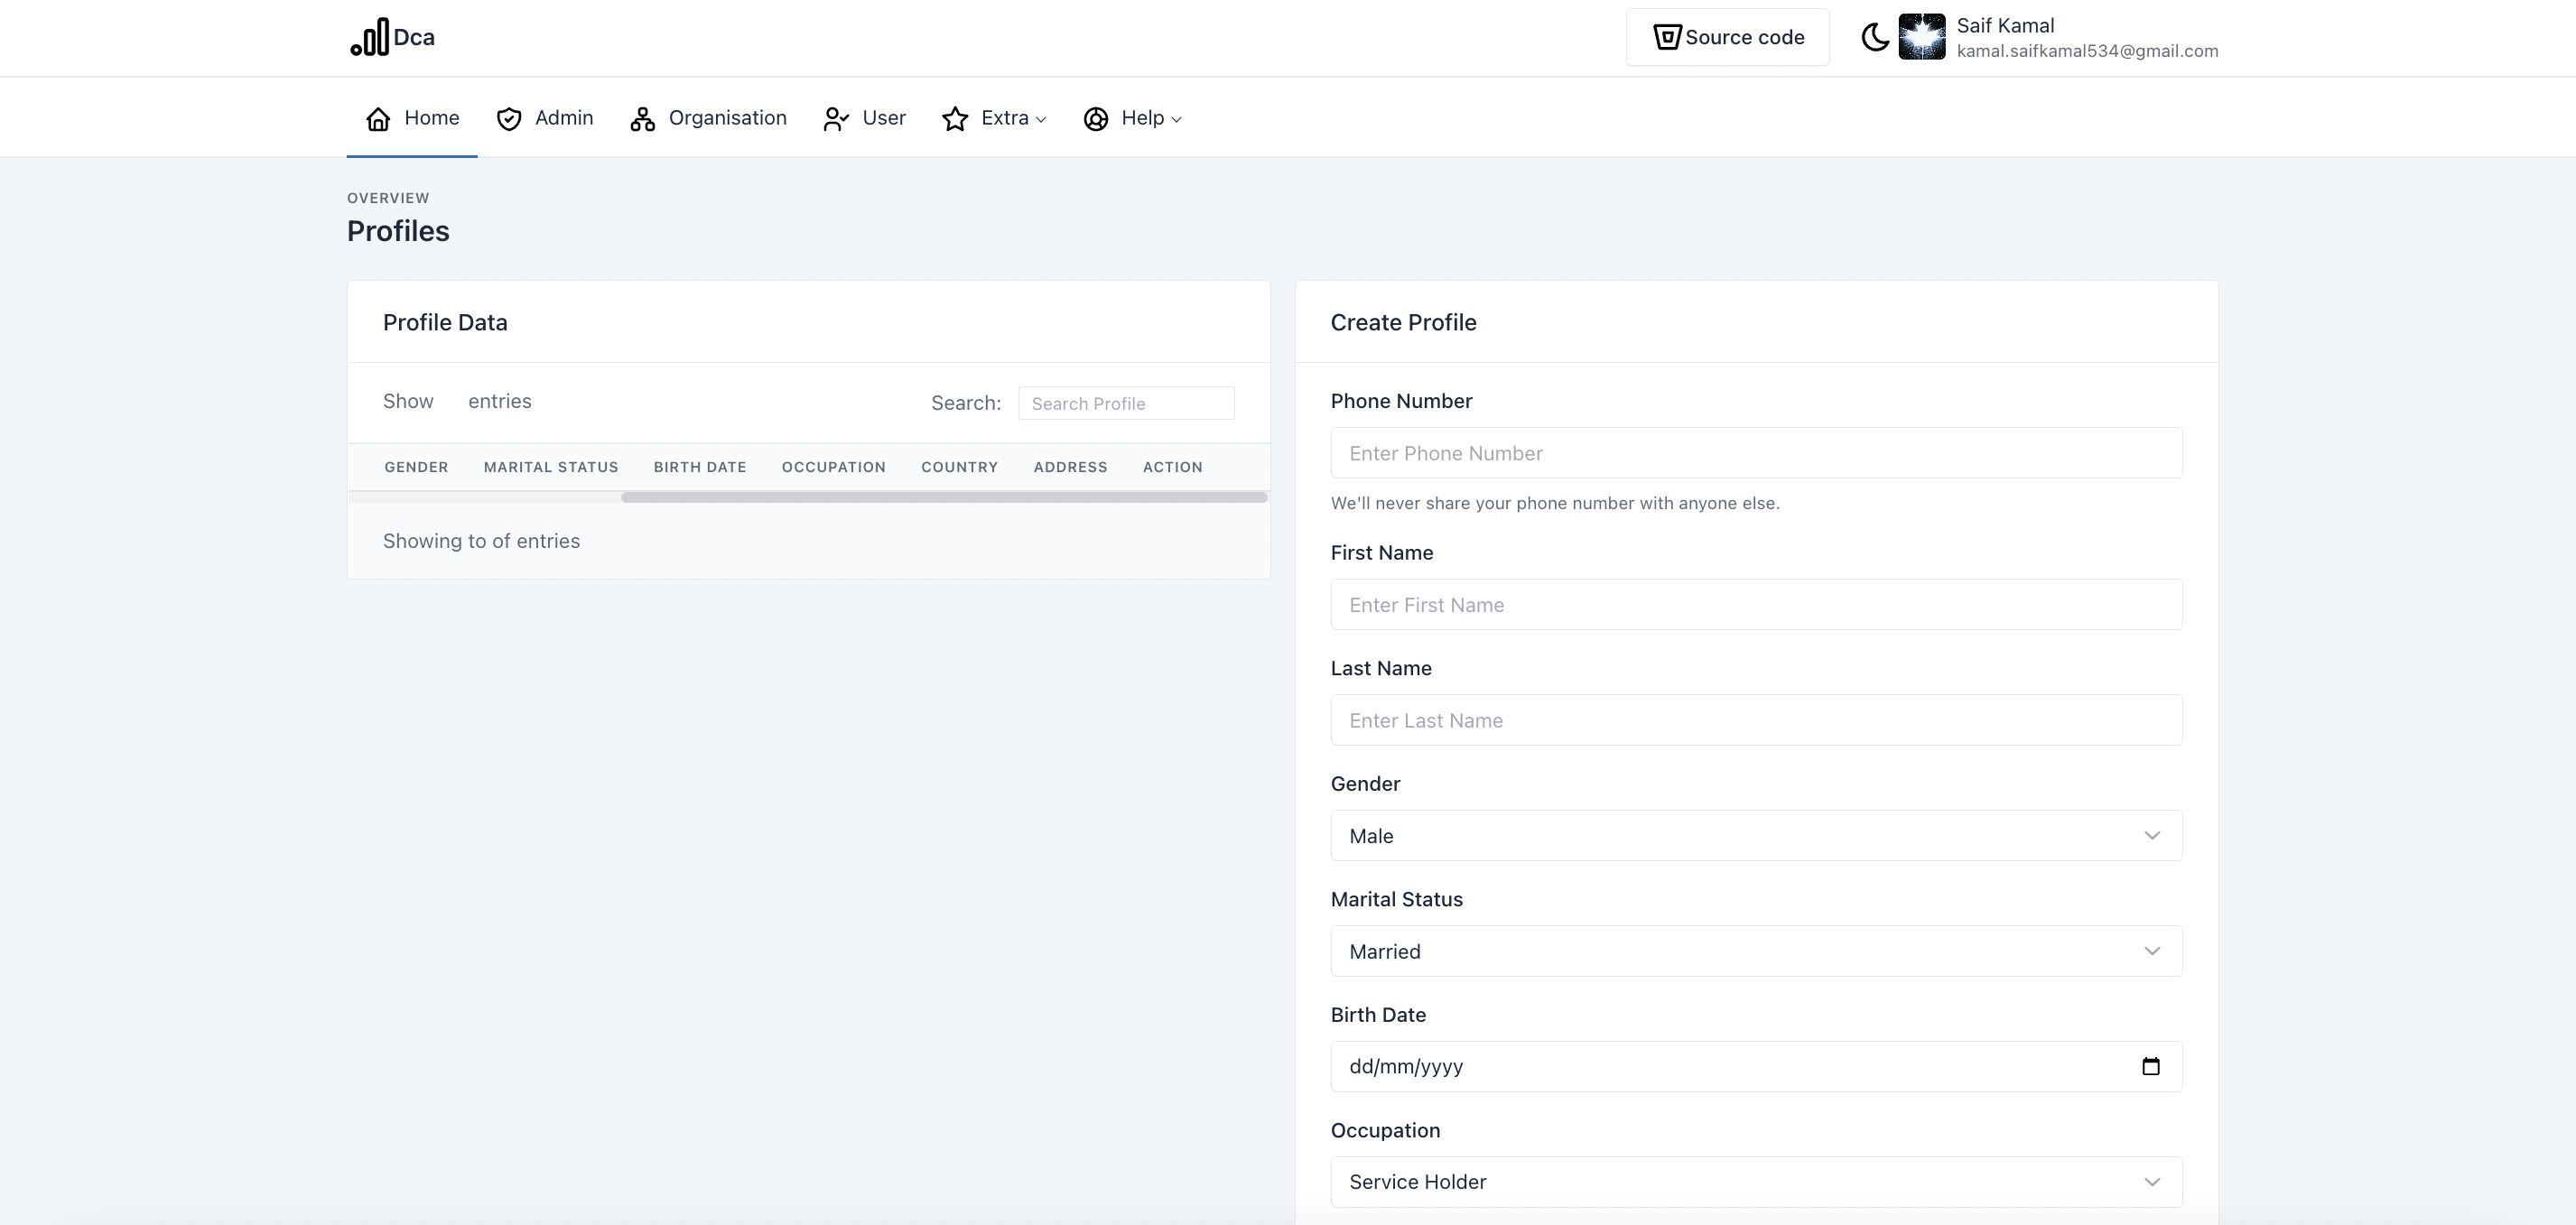Screen dimensions: 2576x1225
Task: Toggle dark mode with moon icon
Action: pos(1874,38)
